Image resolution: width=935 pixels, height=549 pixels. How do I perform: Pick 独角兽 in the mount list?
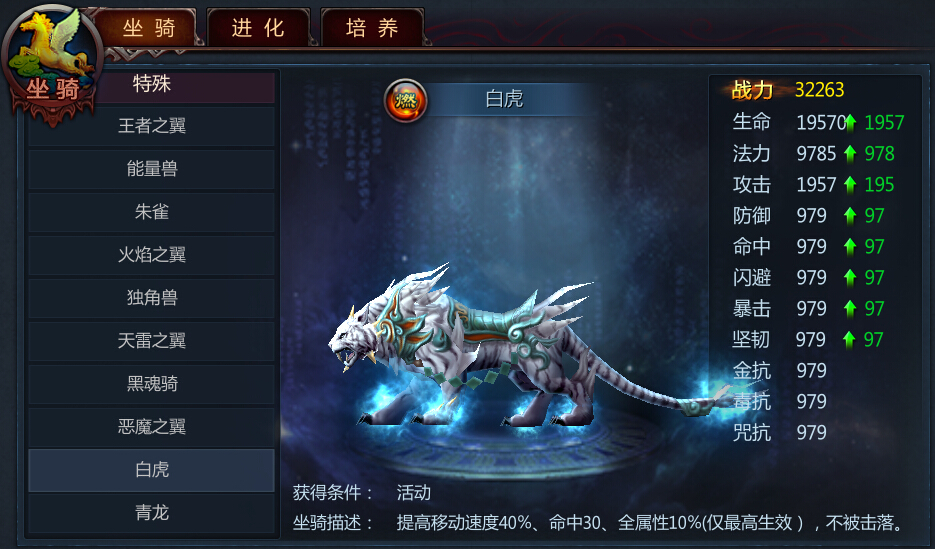click(151, 297)
